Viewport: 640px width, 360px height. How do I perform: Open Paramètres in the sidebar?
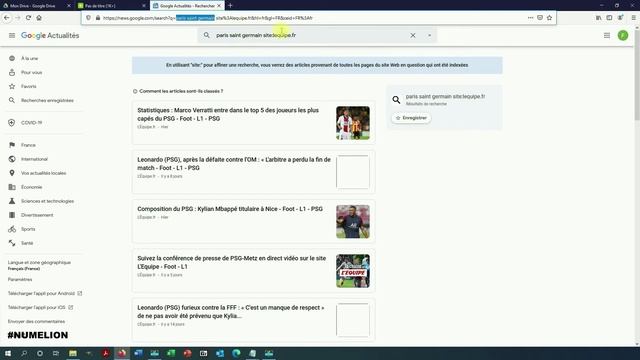click(x=20, y=280)
